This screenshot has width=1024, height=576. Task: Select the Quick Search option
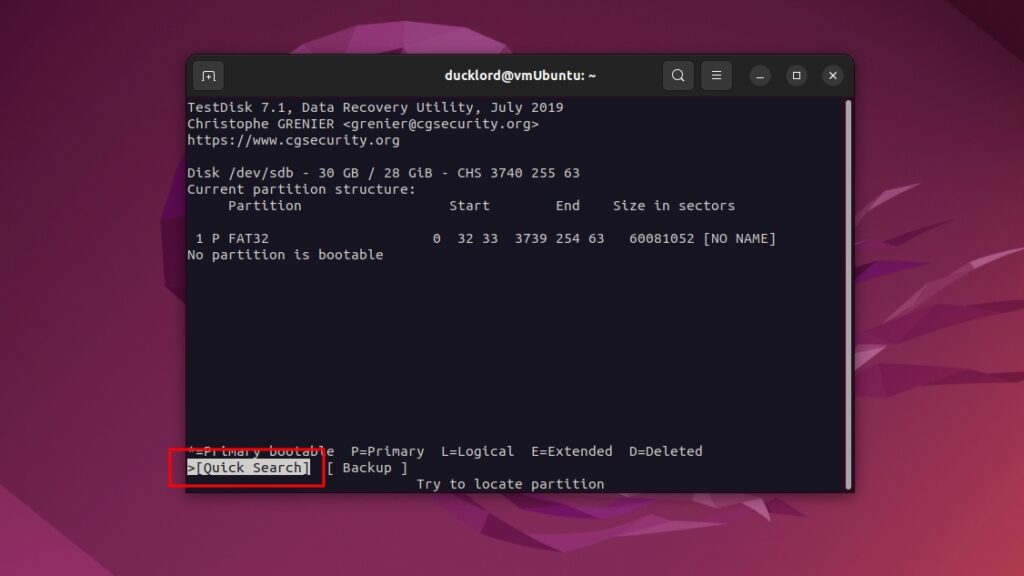point(252,468)
